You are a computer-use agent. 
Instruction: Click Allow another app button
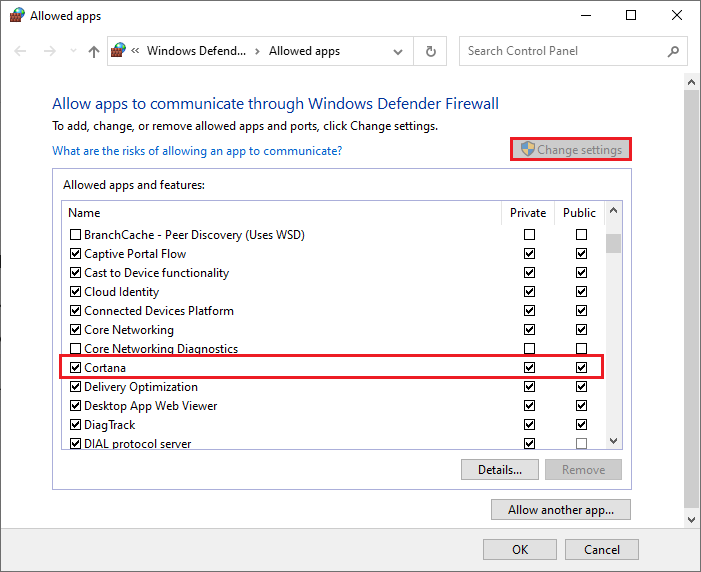point(561,510)
